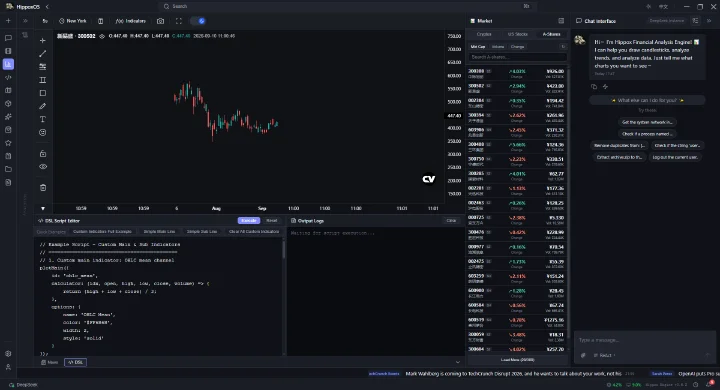Toggle the lock drawings padlock icon
This screenshot has height=390, width=720.
[43, 153]
